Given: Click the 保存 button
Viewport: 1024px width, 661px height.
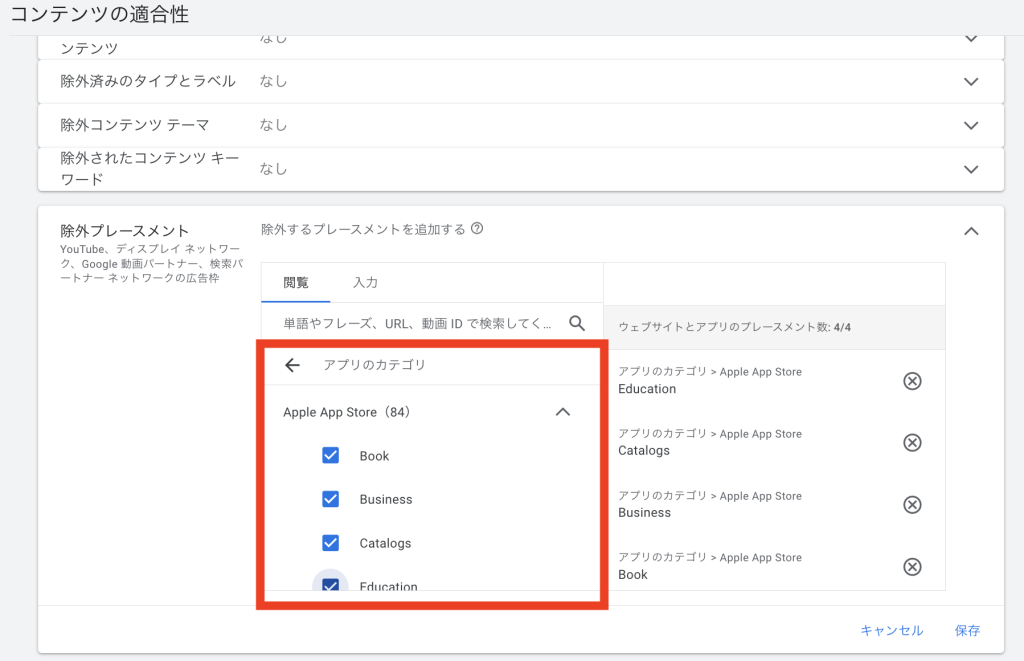Looking at the screenshot, I should (x=967, y=630).
